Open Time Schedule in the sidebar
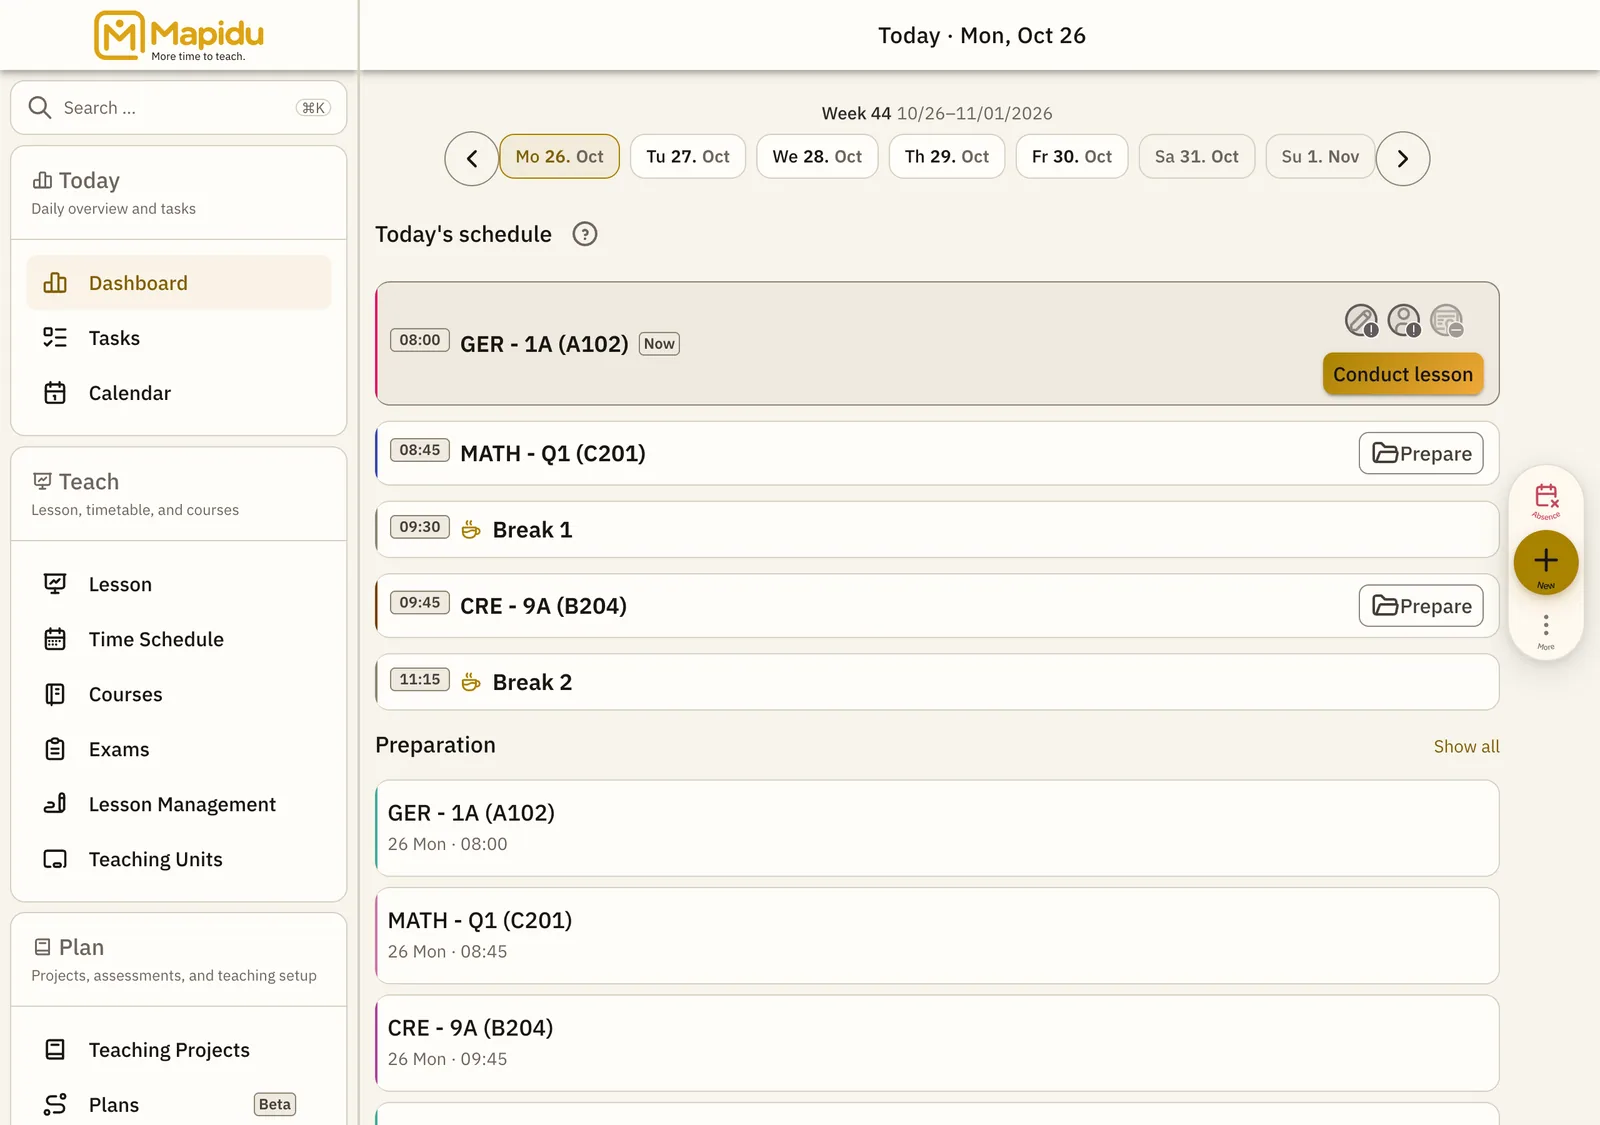Viewport: 1600px width, 1125px height. [x=179, y=639]
